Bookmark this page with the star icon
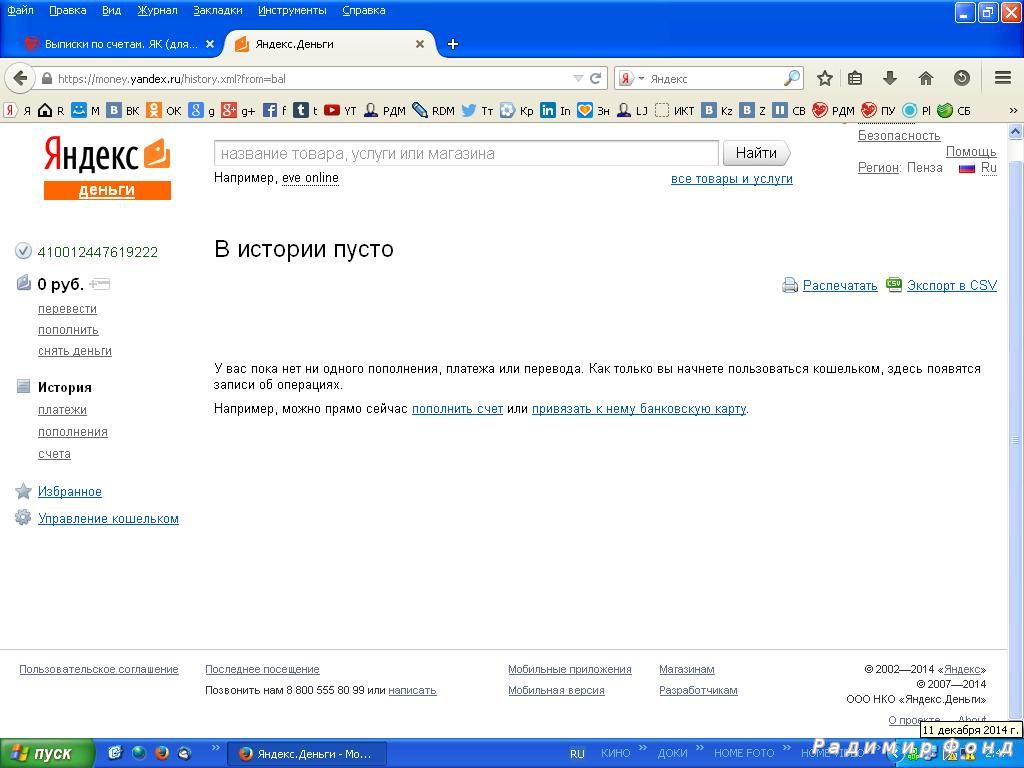1024x768 pixels. click(x=825, y=78)
